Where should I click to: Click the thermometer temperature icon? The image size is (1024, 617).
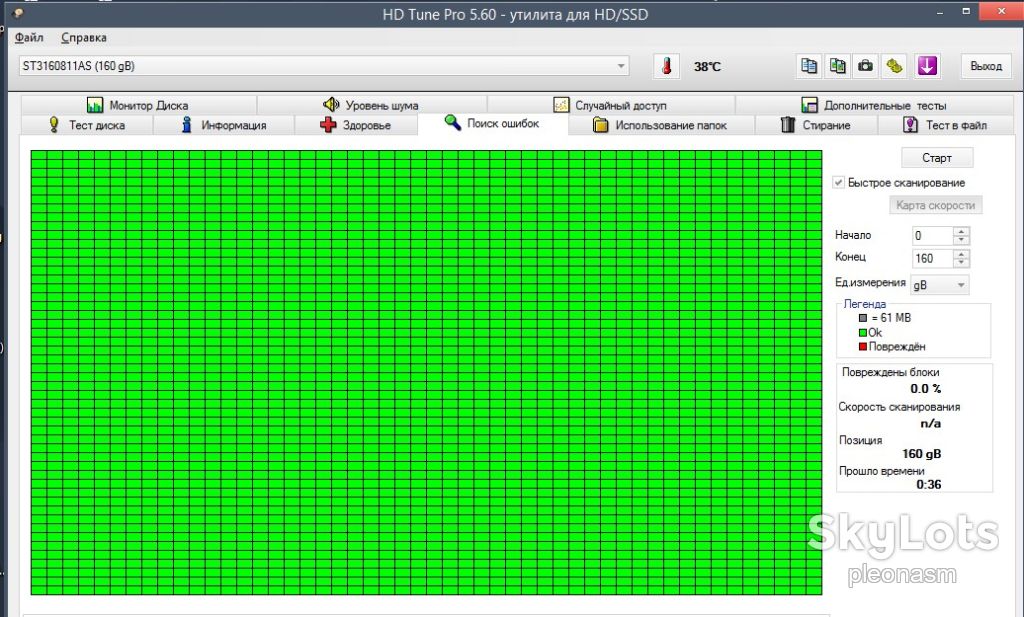666,66
